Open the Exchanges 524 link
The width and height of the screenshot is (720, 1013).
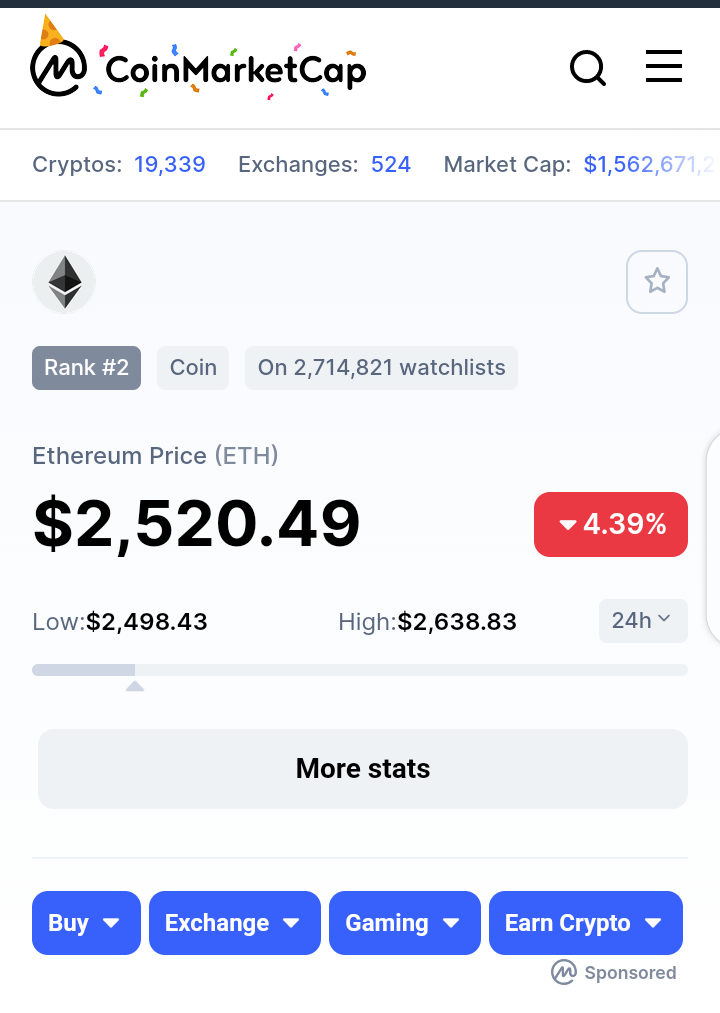click(390, 165)
